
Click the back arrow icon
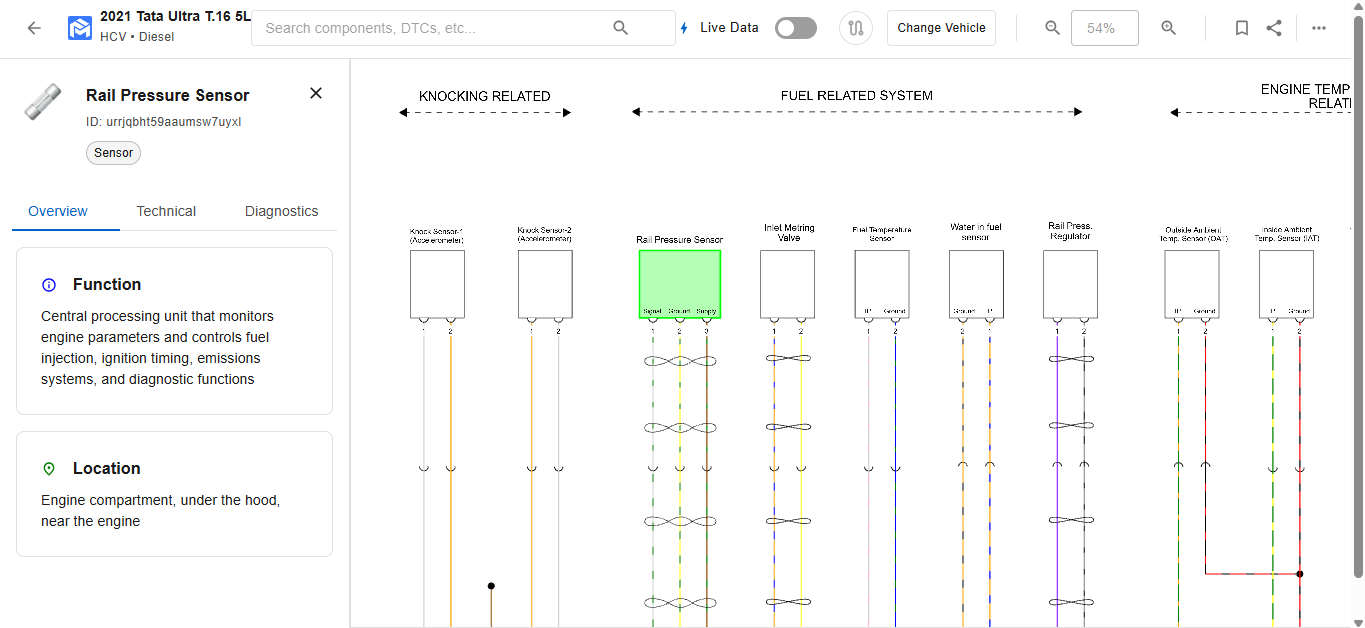tap(34, 28)
